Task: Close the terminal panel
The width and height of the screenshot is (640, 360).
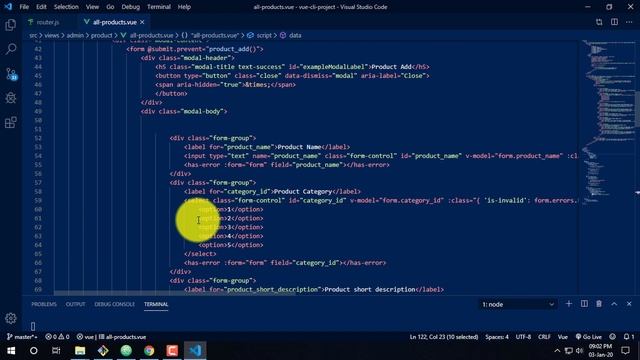Action: [629, 304]
